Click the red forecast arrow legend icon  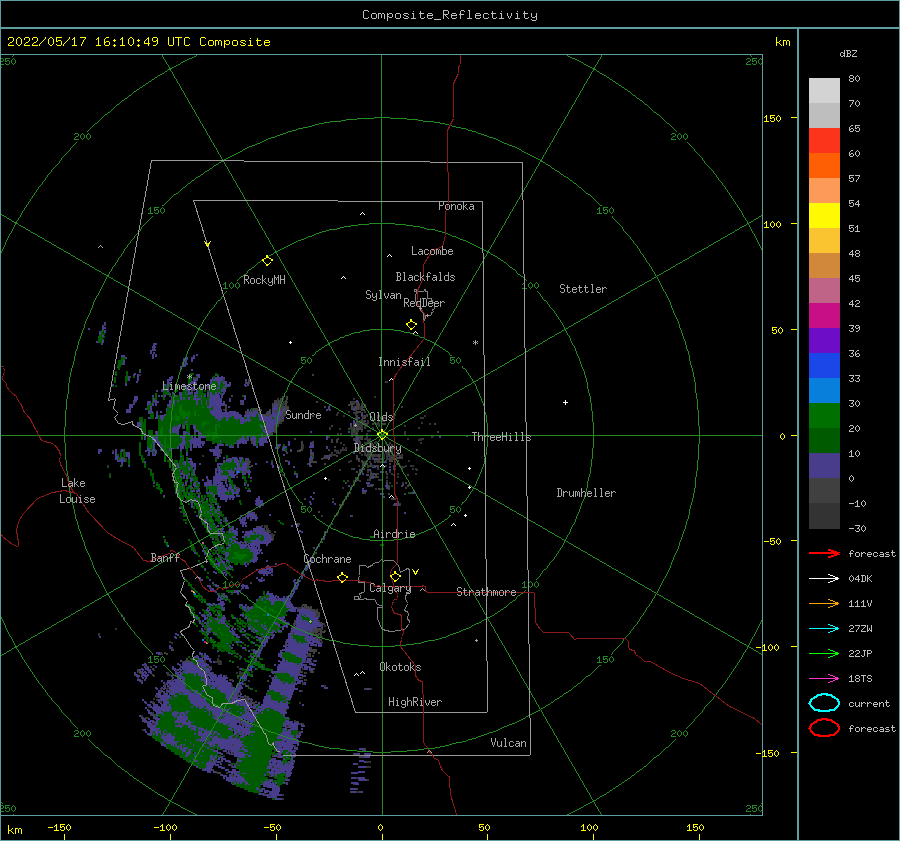click(x=824, y=553)
